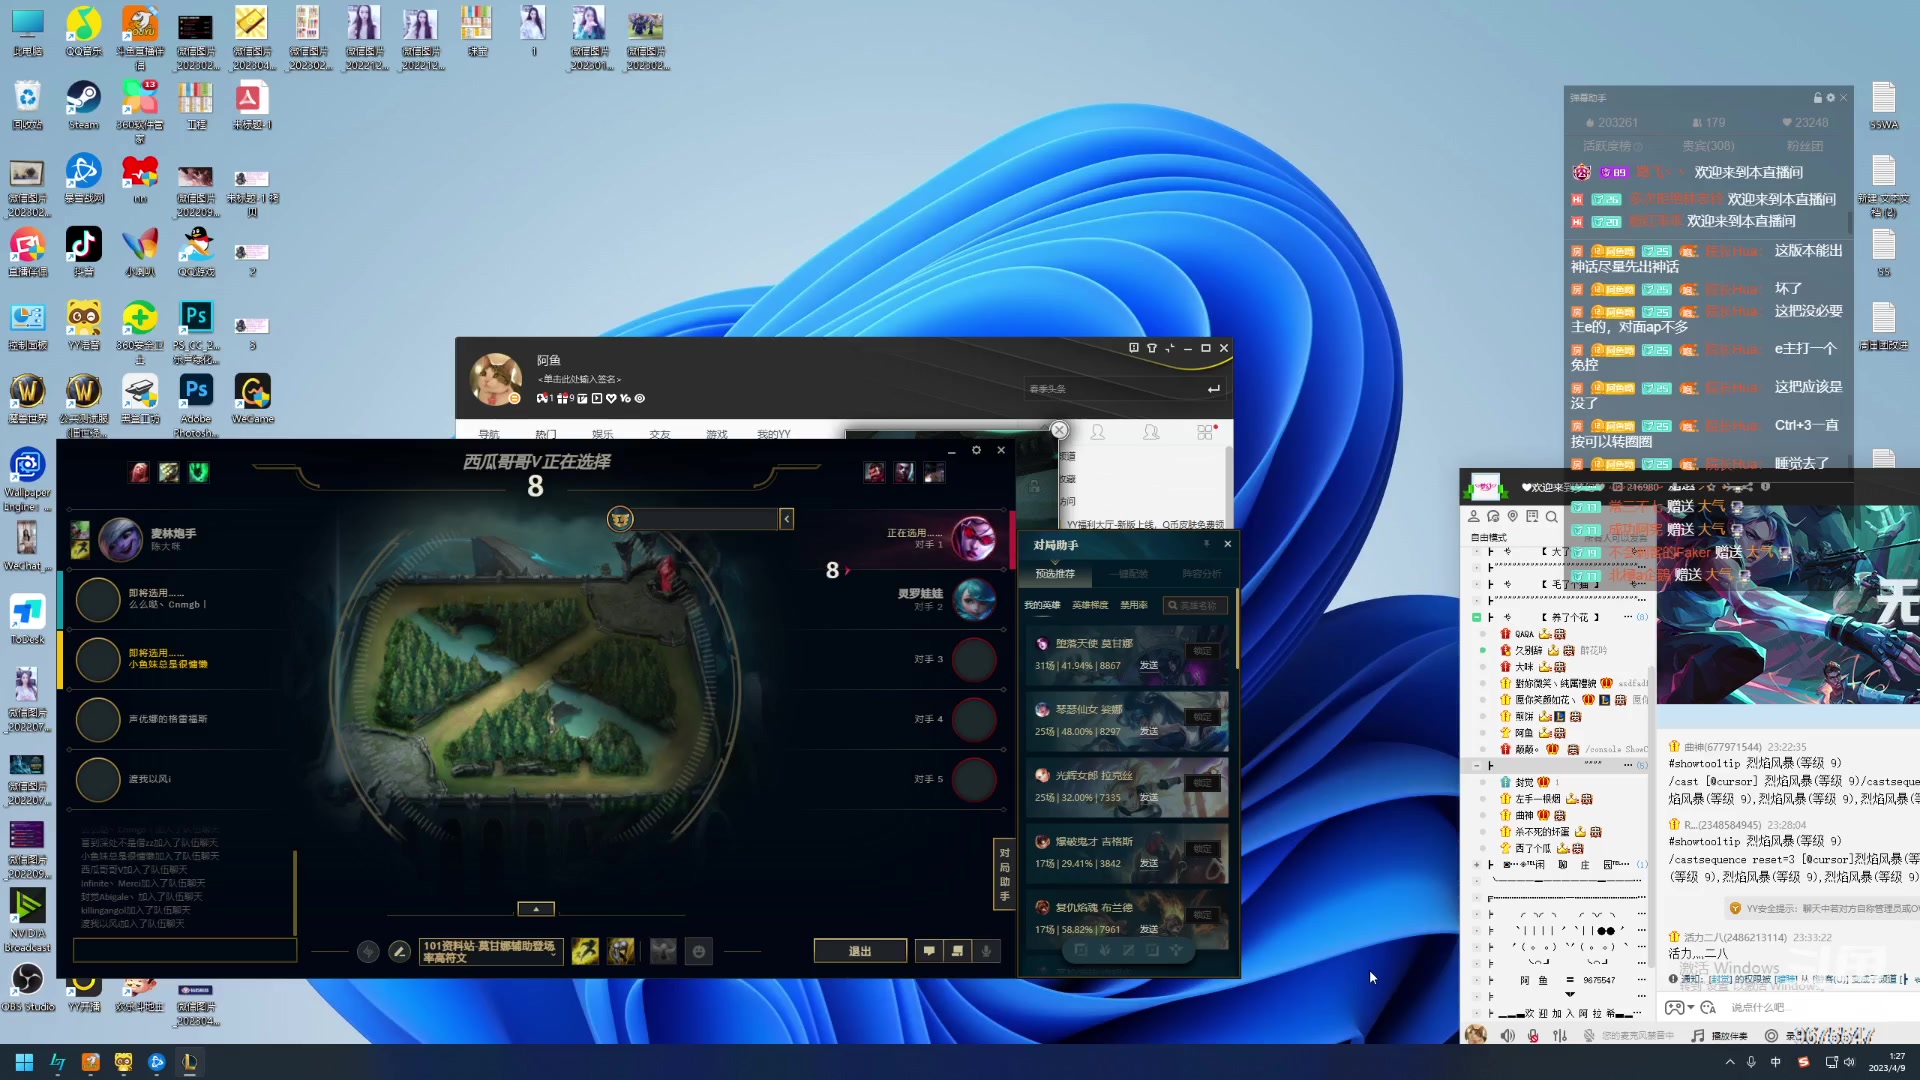Click the champion-select settings gear
1920x1080 pixels.
pyautogui.click(x=976, y=450)
